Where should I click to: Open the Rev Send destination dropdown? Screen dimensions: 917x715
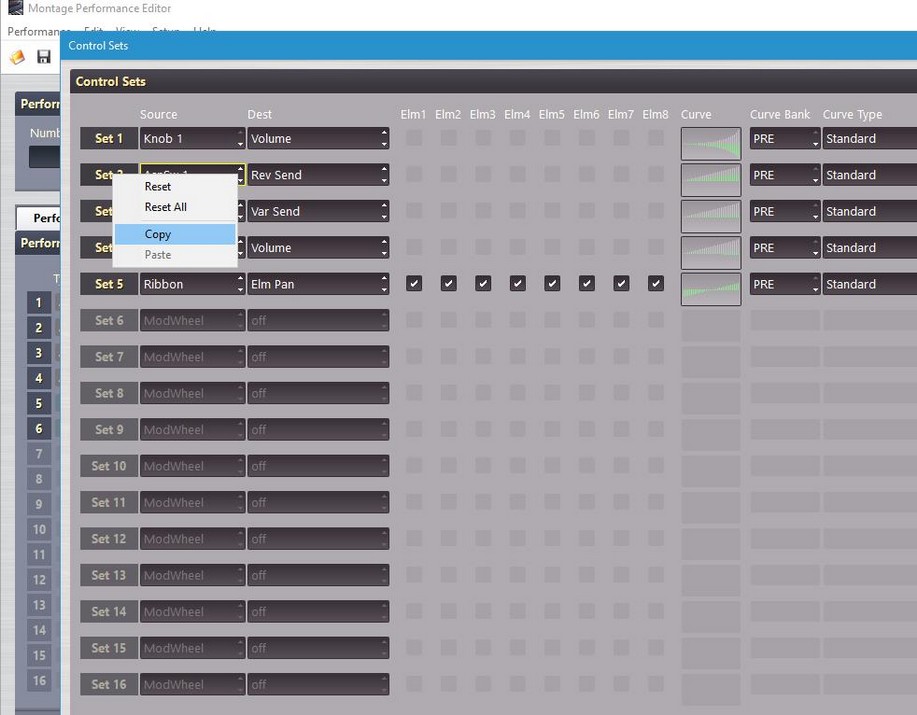point(318,175)
